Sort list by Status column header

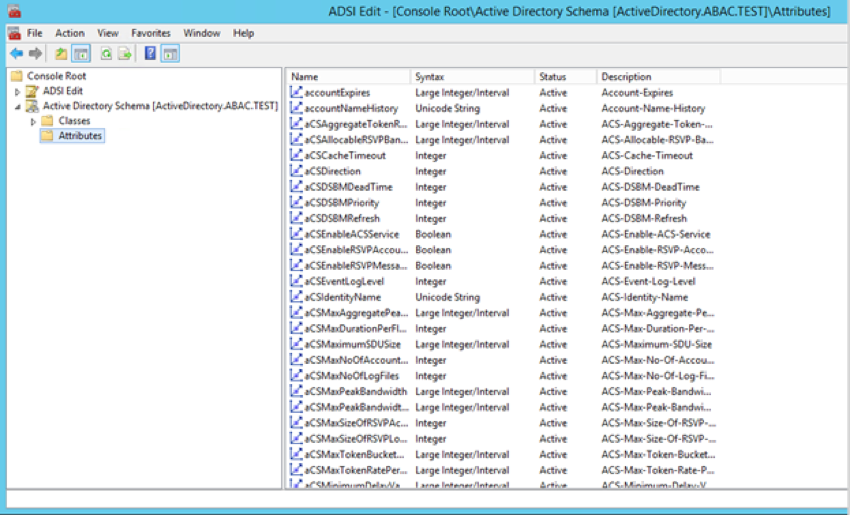coord(565,76)
